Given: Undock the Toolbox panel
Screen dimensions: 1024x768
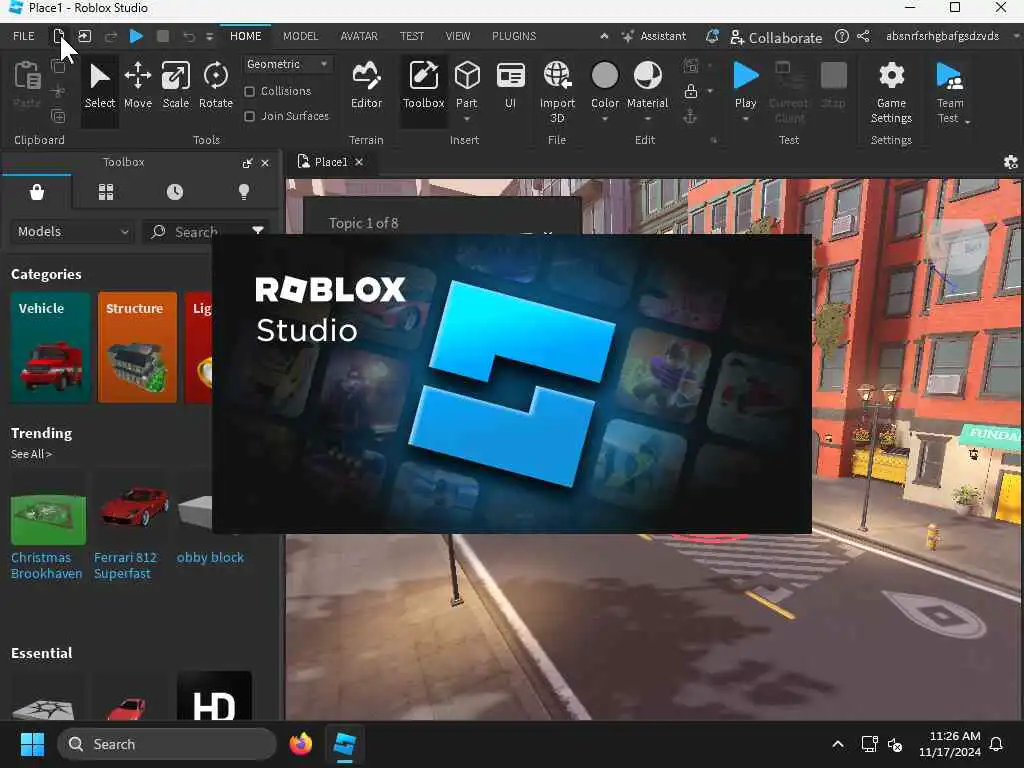Looking at the screenshot, I should (247, 163).
